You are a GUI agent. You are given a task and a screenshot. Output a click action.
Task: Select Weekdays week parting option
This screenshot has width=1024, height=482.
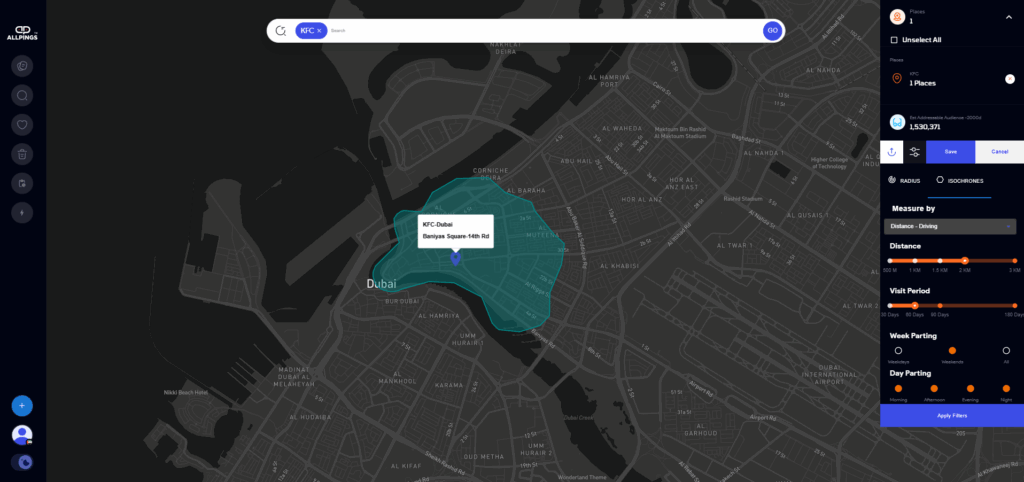898,351
